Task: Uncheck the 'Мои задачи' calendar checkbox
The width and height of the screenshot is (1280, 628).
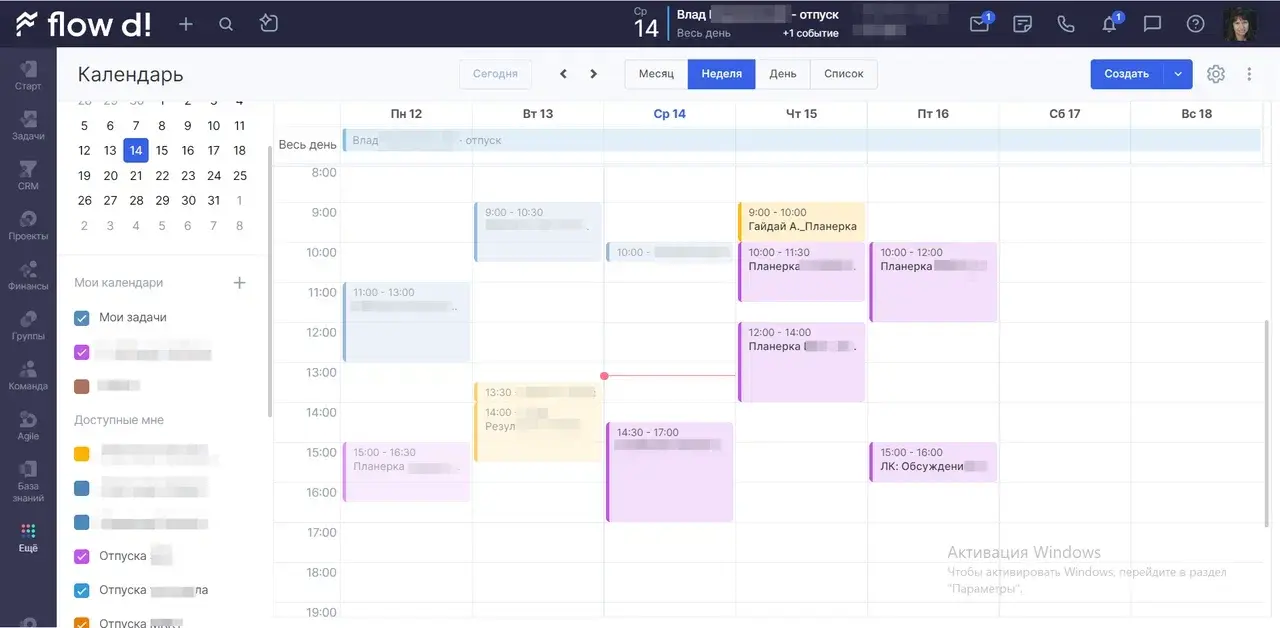Action: (x=82, y=318)
